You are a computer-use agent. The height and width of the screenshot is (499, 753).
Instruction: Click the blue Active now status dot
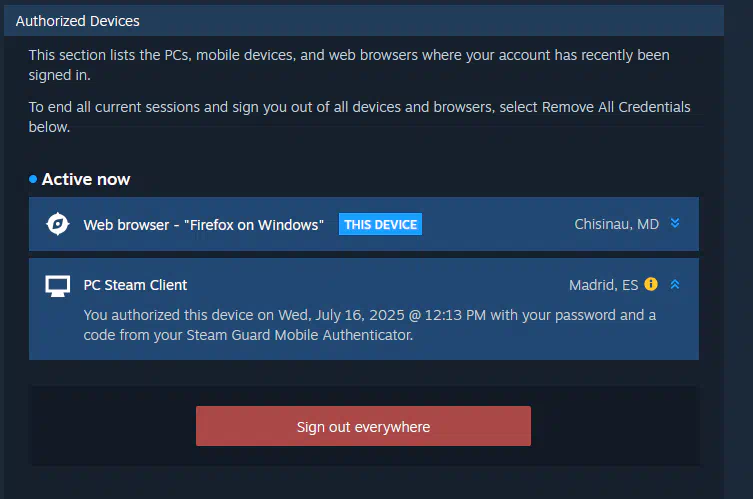(33, 179)
